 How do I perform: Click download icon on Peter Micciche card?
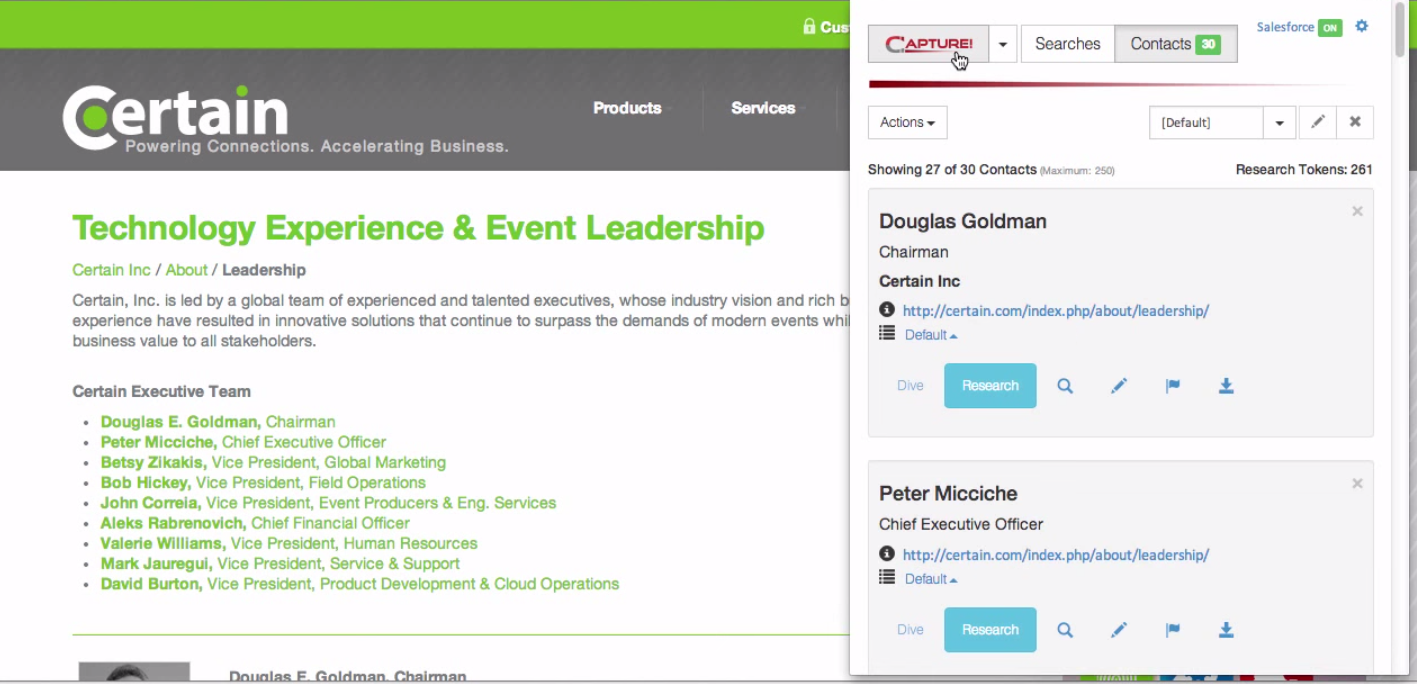pos(1226,630)
